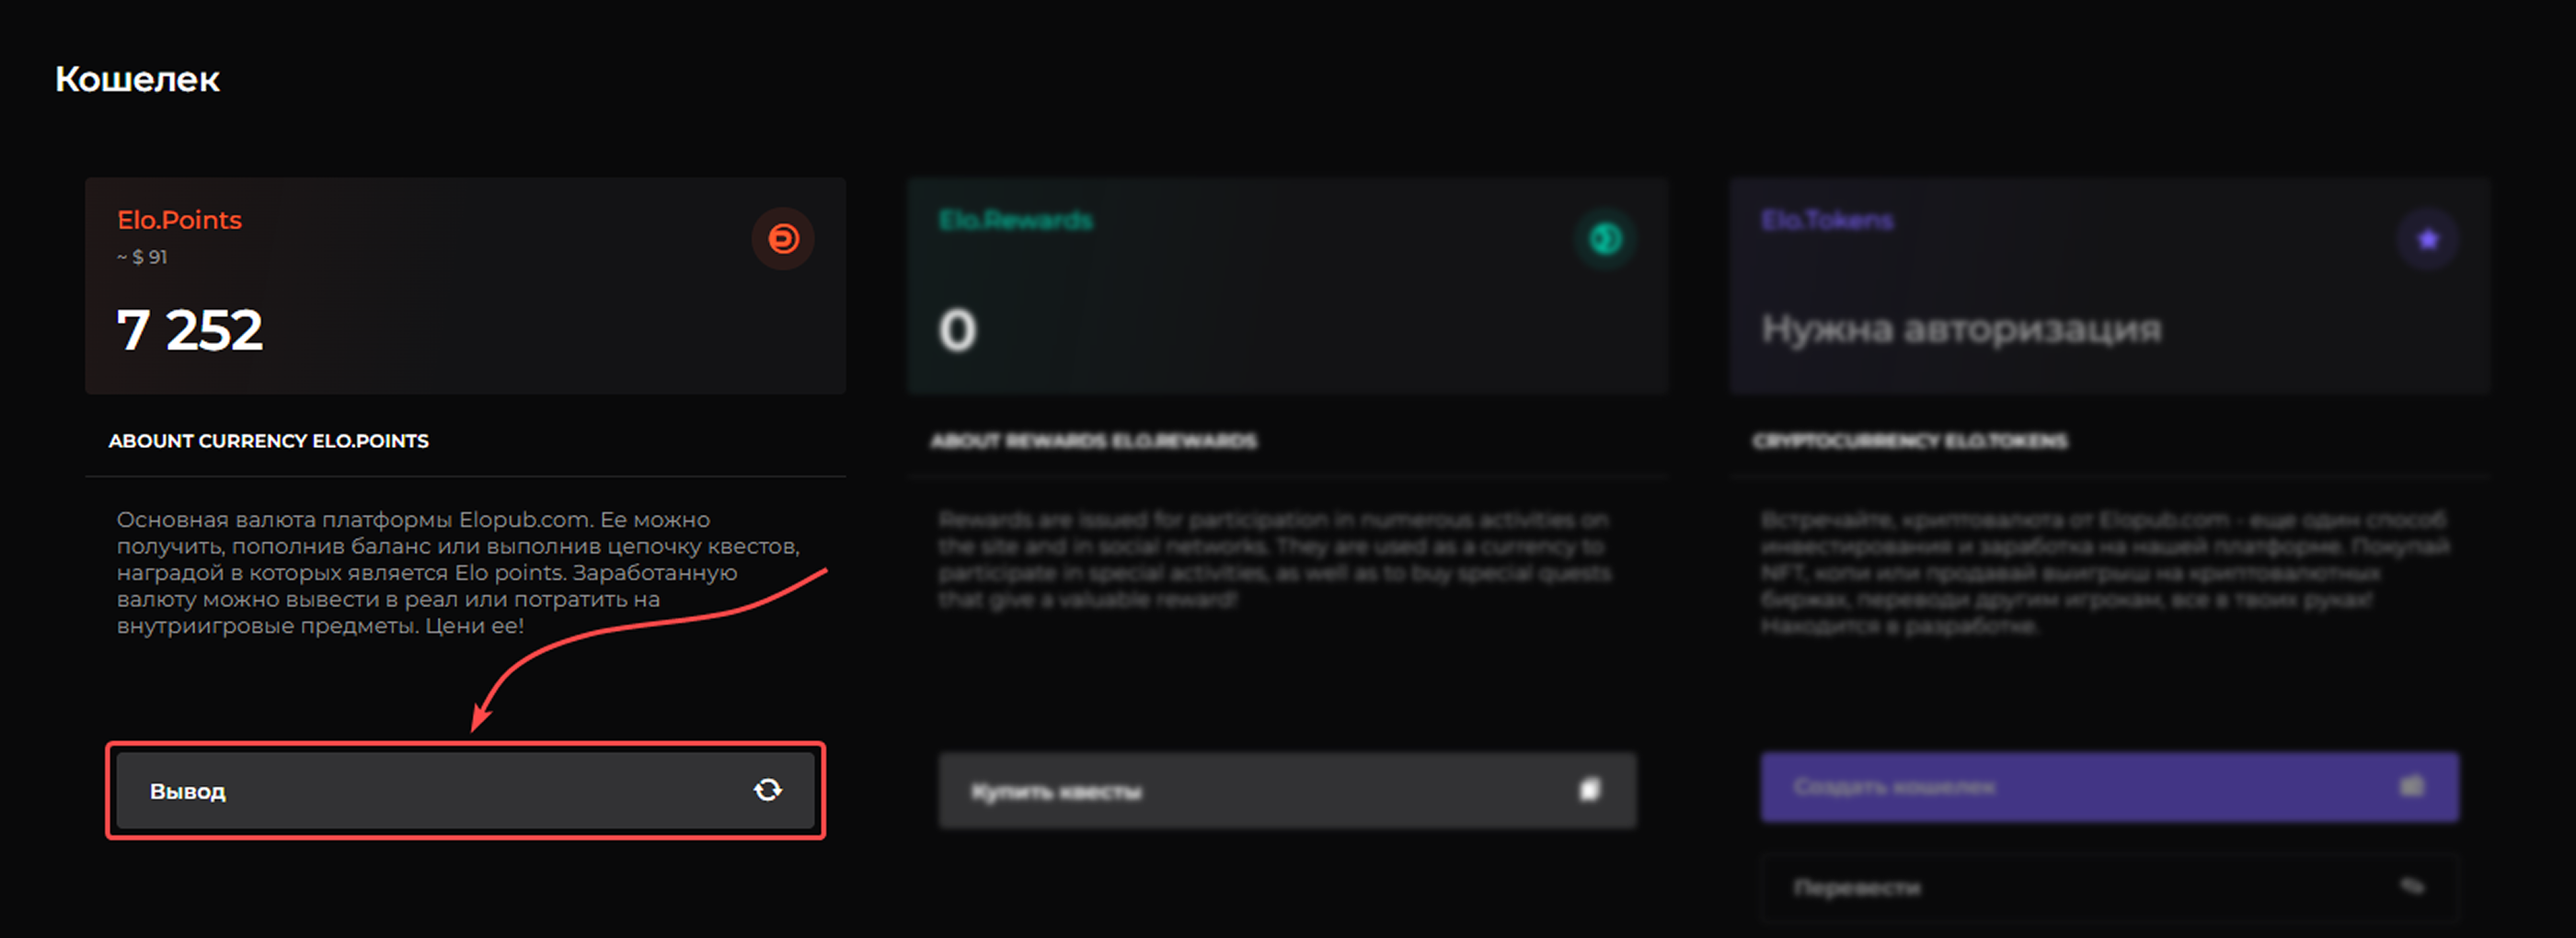Click the icon on the Купить квесты button
2576x938 pixels.
coord(1589,790)
